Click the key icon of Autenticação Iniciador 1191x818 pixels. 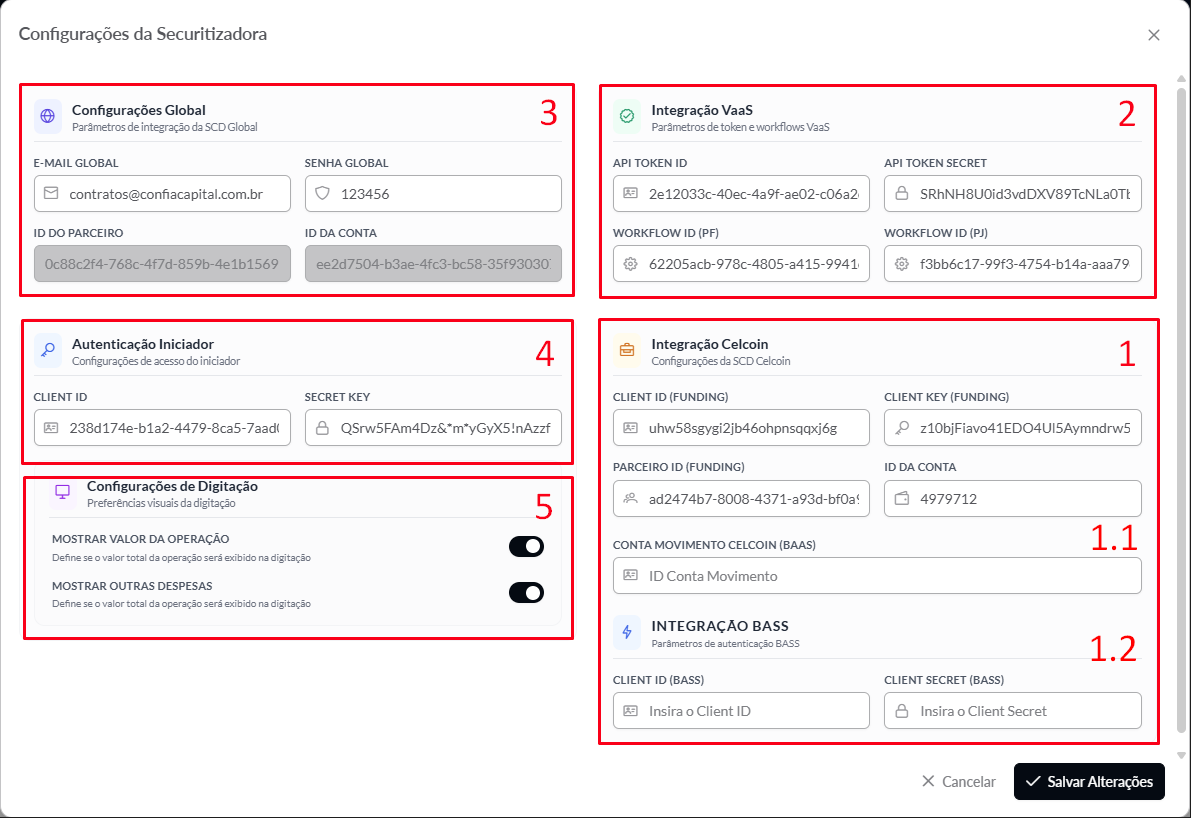click(48, 350)
